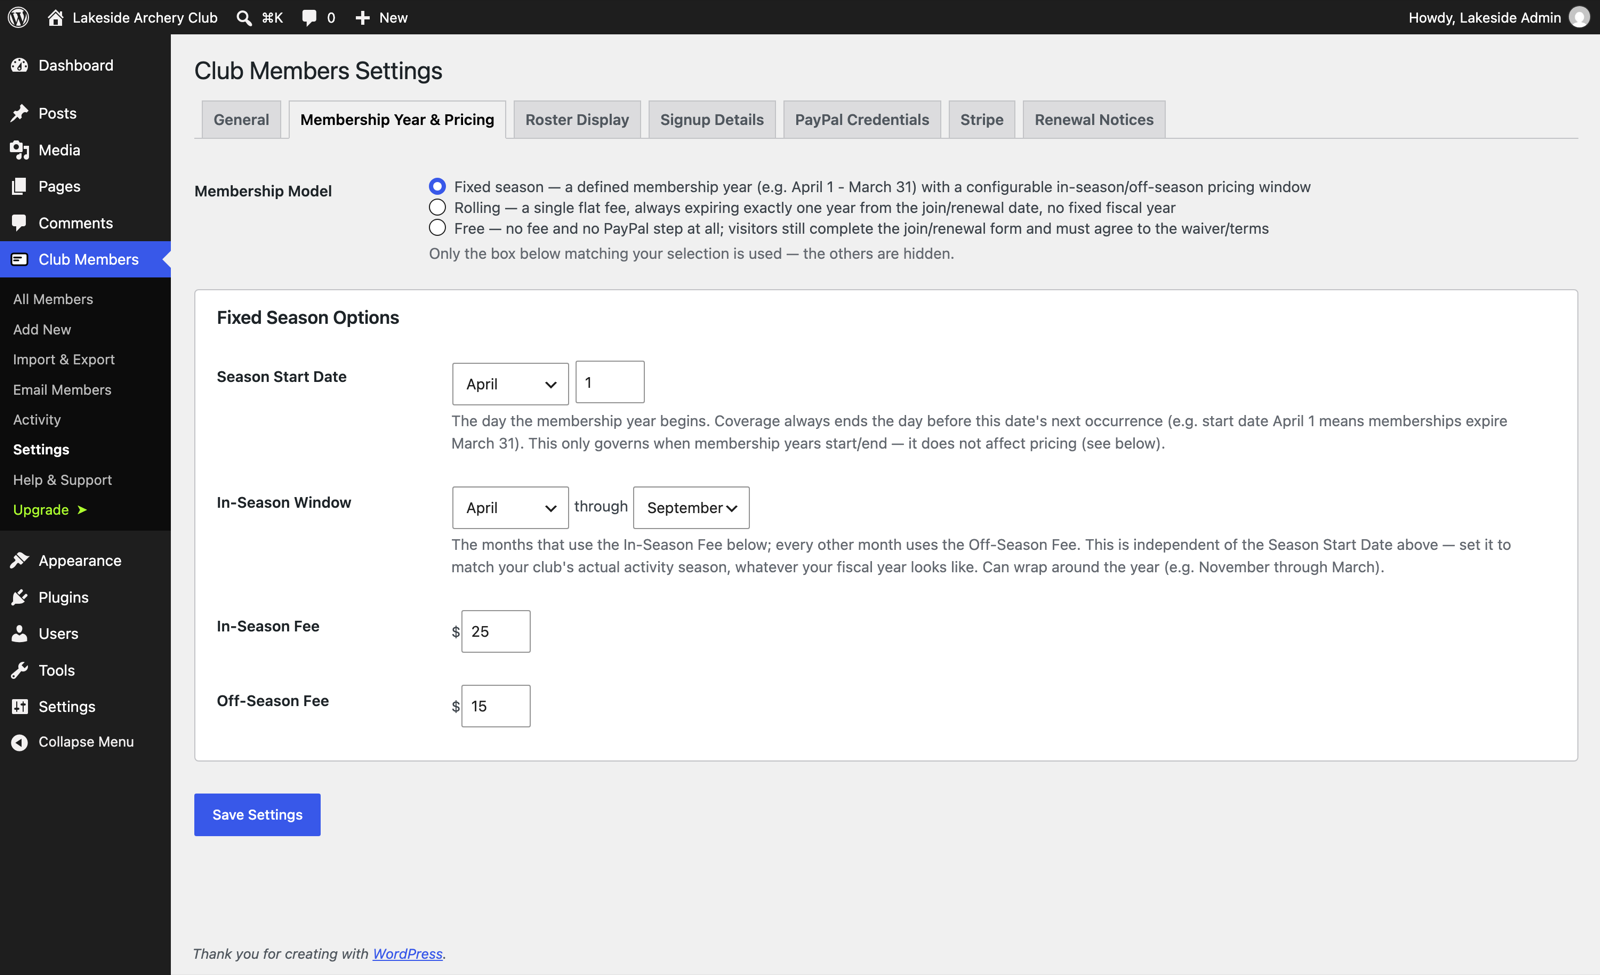Click the Settings sliders icon in main sidebar

(x=20, y=706)
